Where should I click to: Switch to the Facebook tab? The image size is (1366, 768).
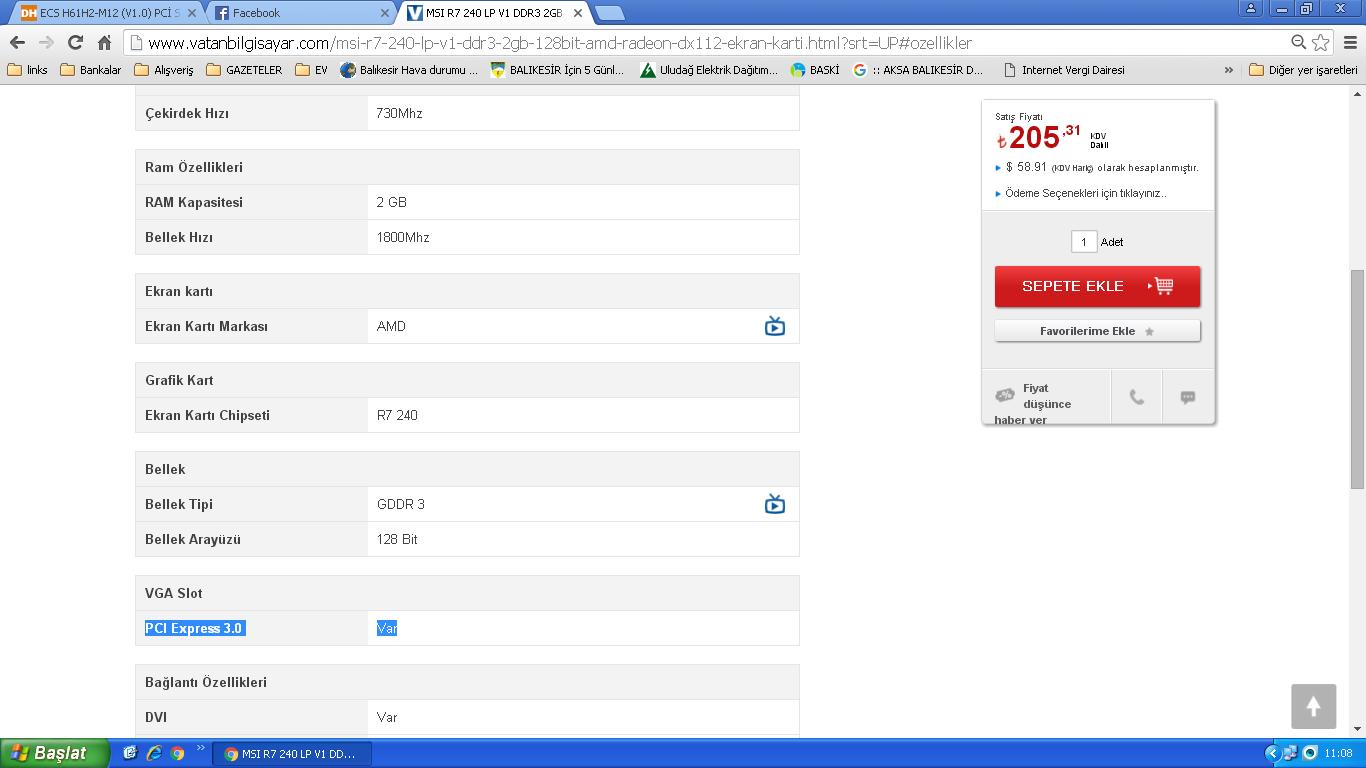[300, 13]
